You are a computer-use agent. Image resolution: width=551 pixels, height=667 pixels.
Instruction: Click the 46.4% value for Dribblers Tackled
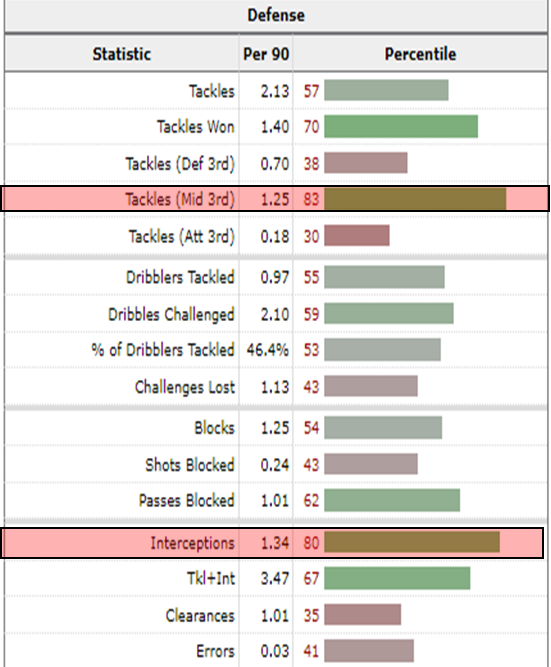pos(268,350)
